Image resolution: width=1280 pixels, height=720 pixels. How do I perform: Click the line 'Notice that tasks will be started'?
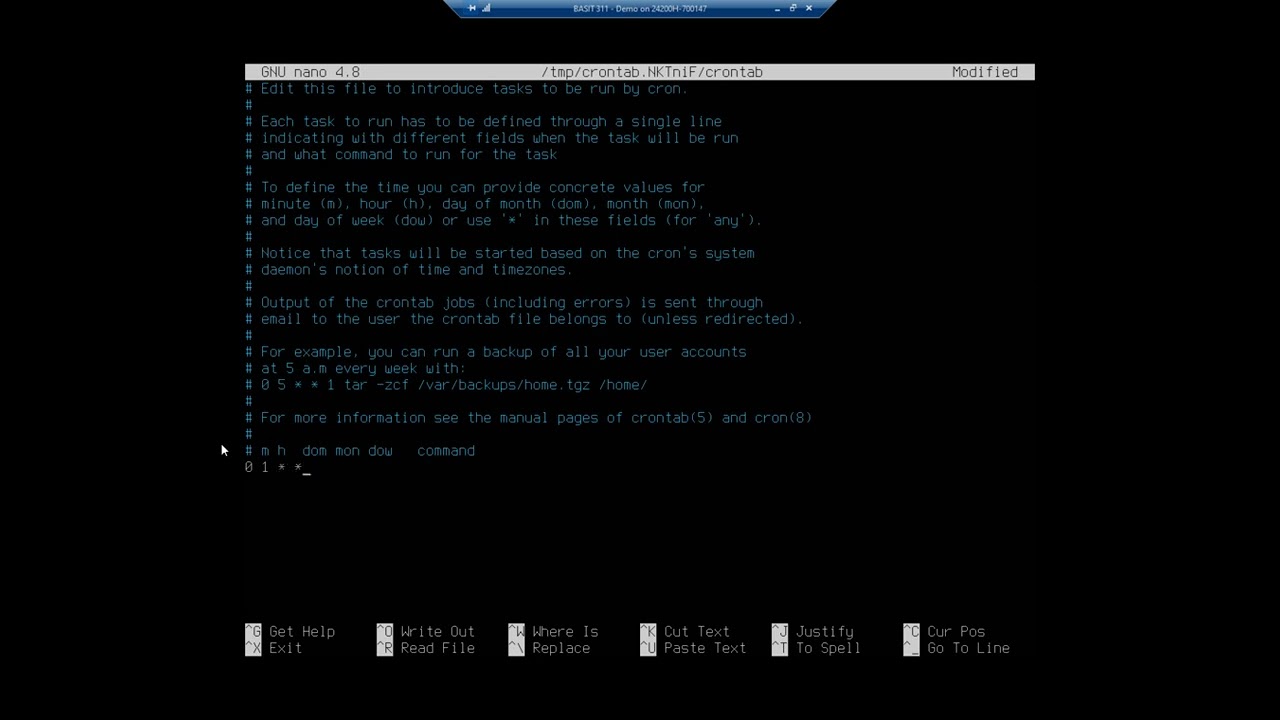[x=500, y=253]
